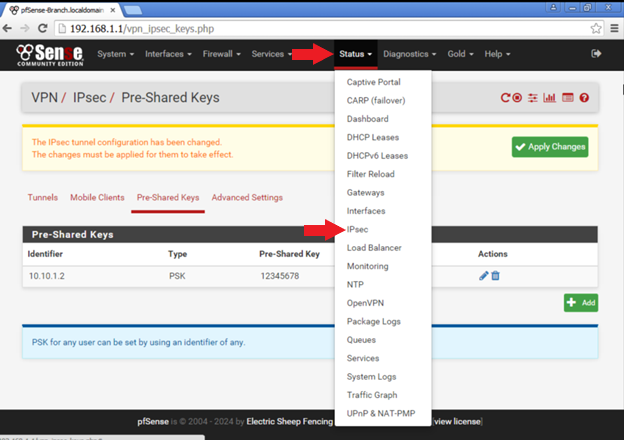Select Interfaces in the Status dropdown list
This screenshot has height=440, width=624.
point(366,211)
